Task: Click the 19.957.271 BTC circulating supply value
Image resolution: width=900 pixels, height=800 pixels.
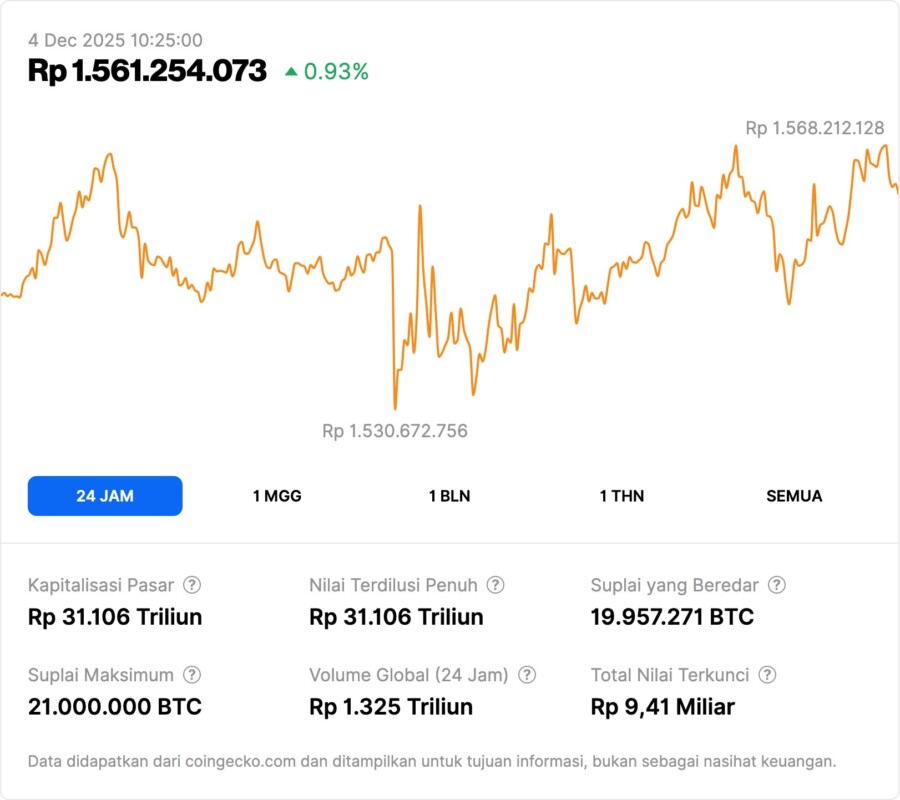Action: [x=672, y=617]
